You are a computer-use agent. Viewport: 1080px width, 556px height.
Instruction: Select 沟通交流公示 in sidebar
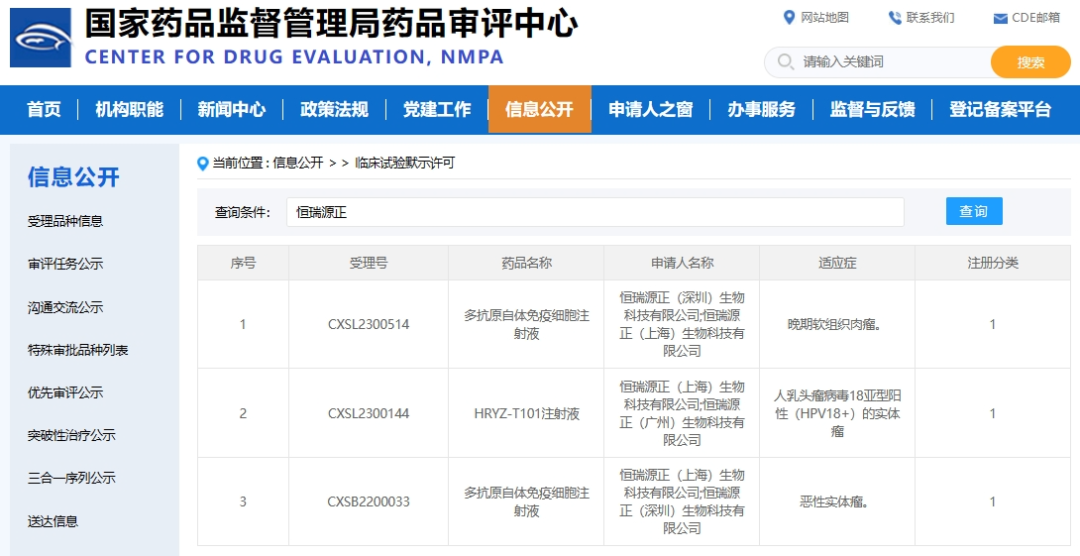click(x=65, y=307)
